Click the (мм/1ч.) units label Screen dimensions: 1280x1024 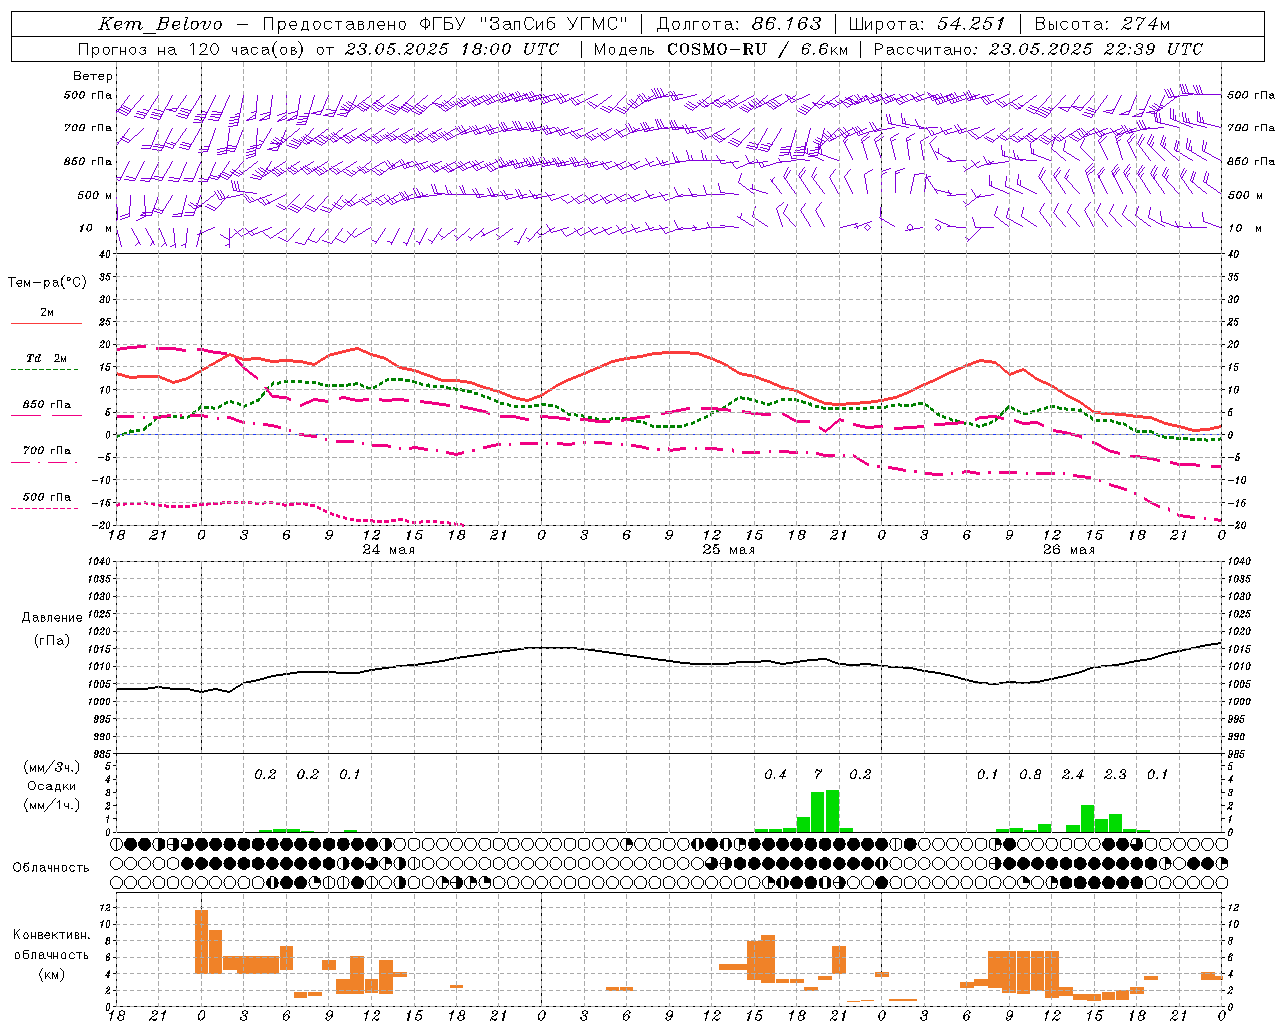coord(51,806)
